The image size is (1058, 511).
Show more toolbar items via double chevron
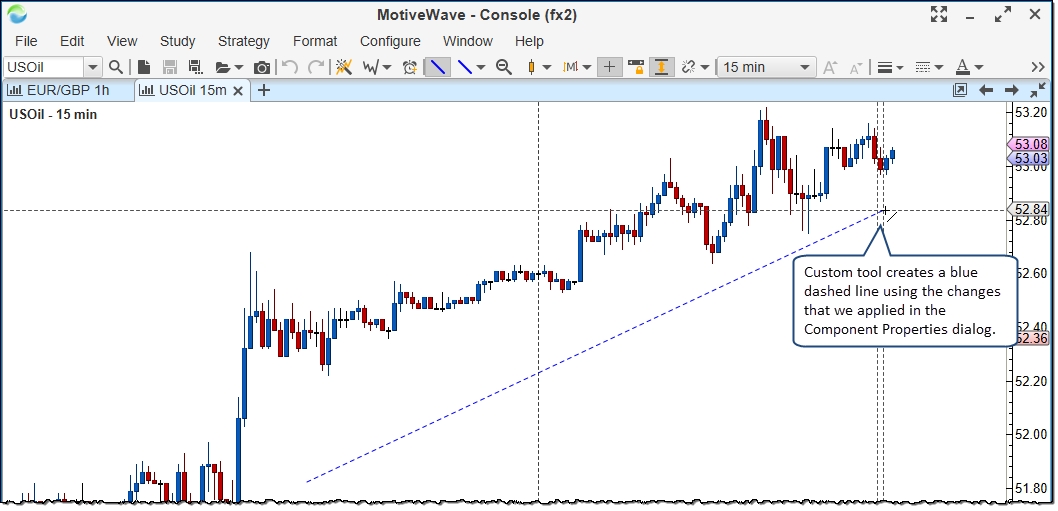coord(1038,67)
